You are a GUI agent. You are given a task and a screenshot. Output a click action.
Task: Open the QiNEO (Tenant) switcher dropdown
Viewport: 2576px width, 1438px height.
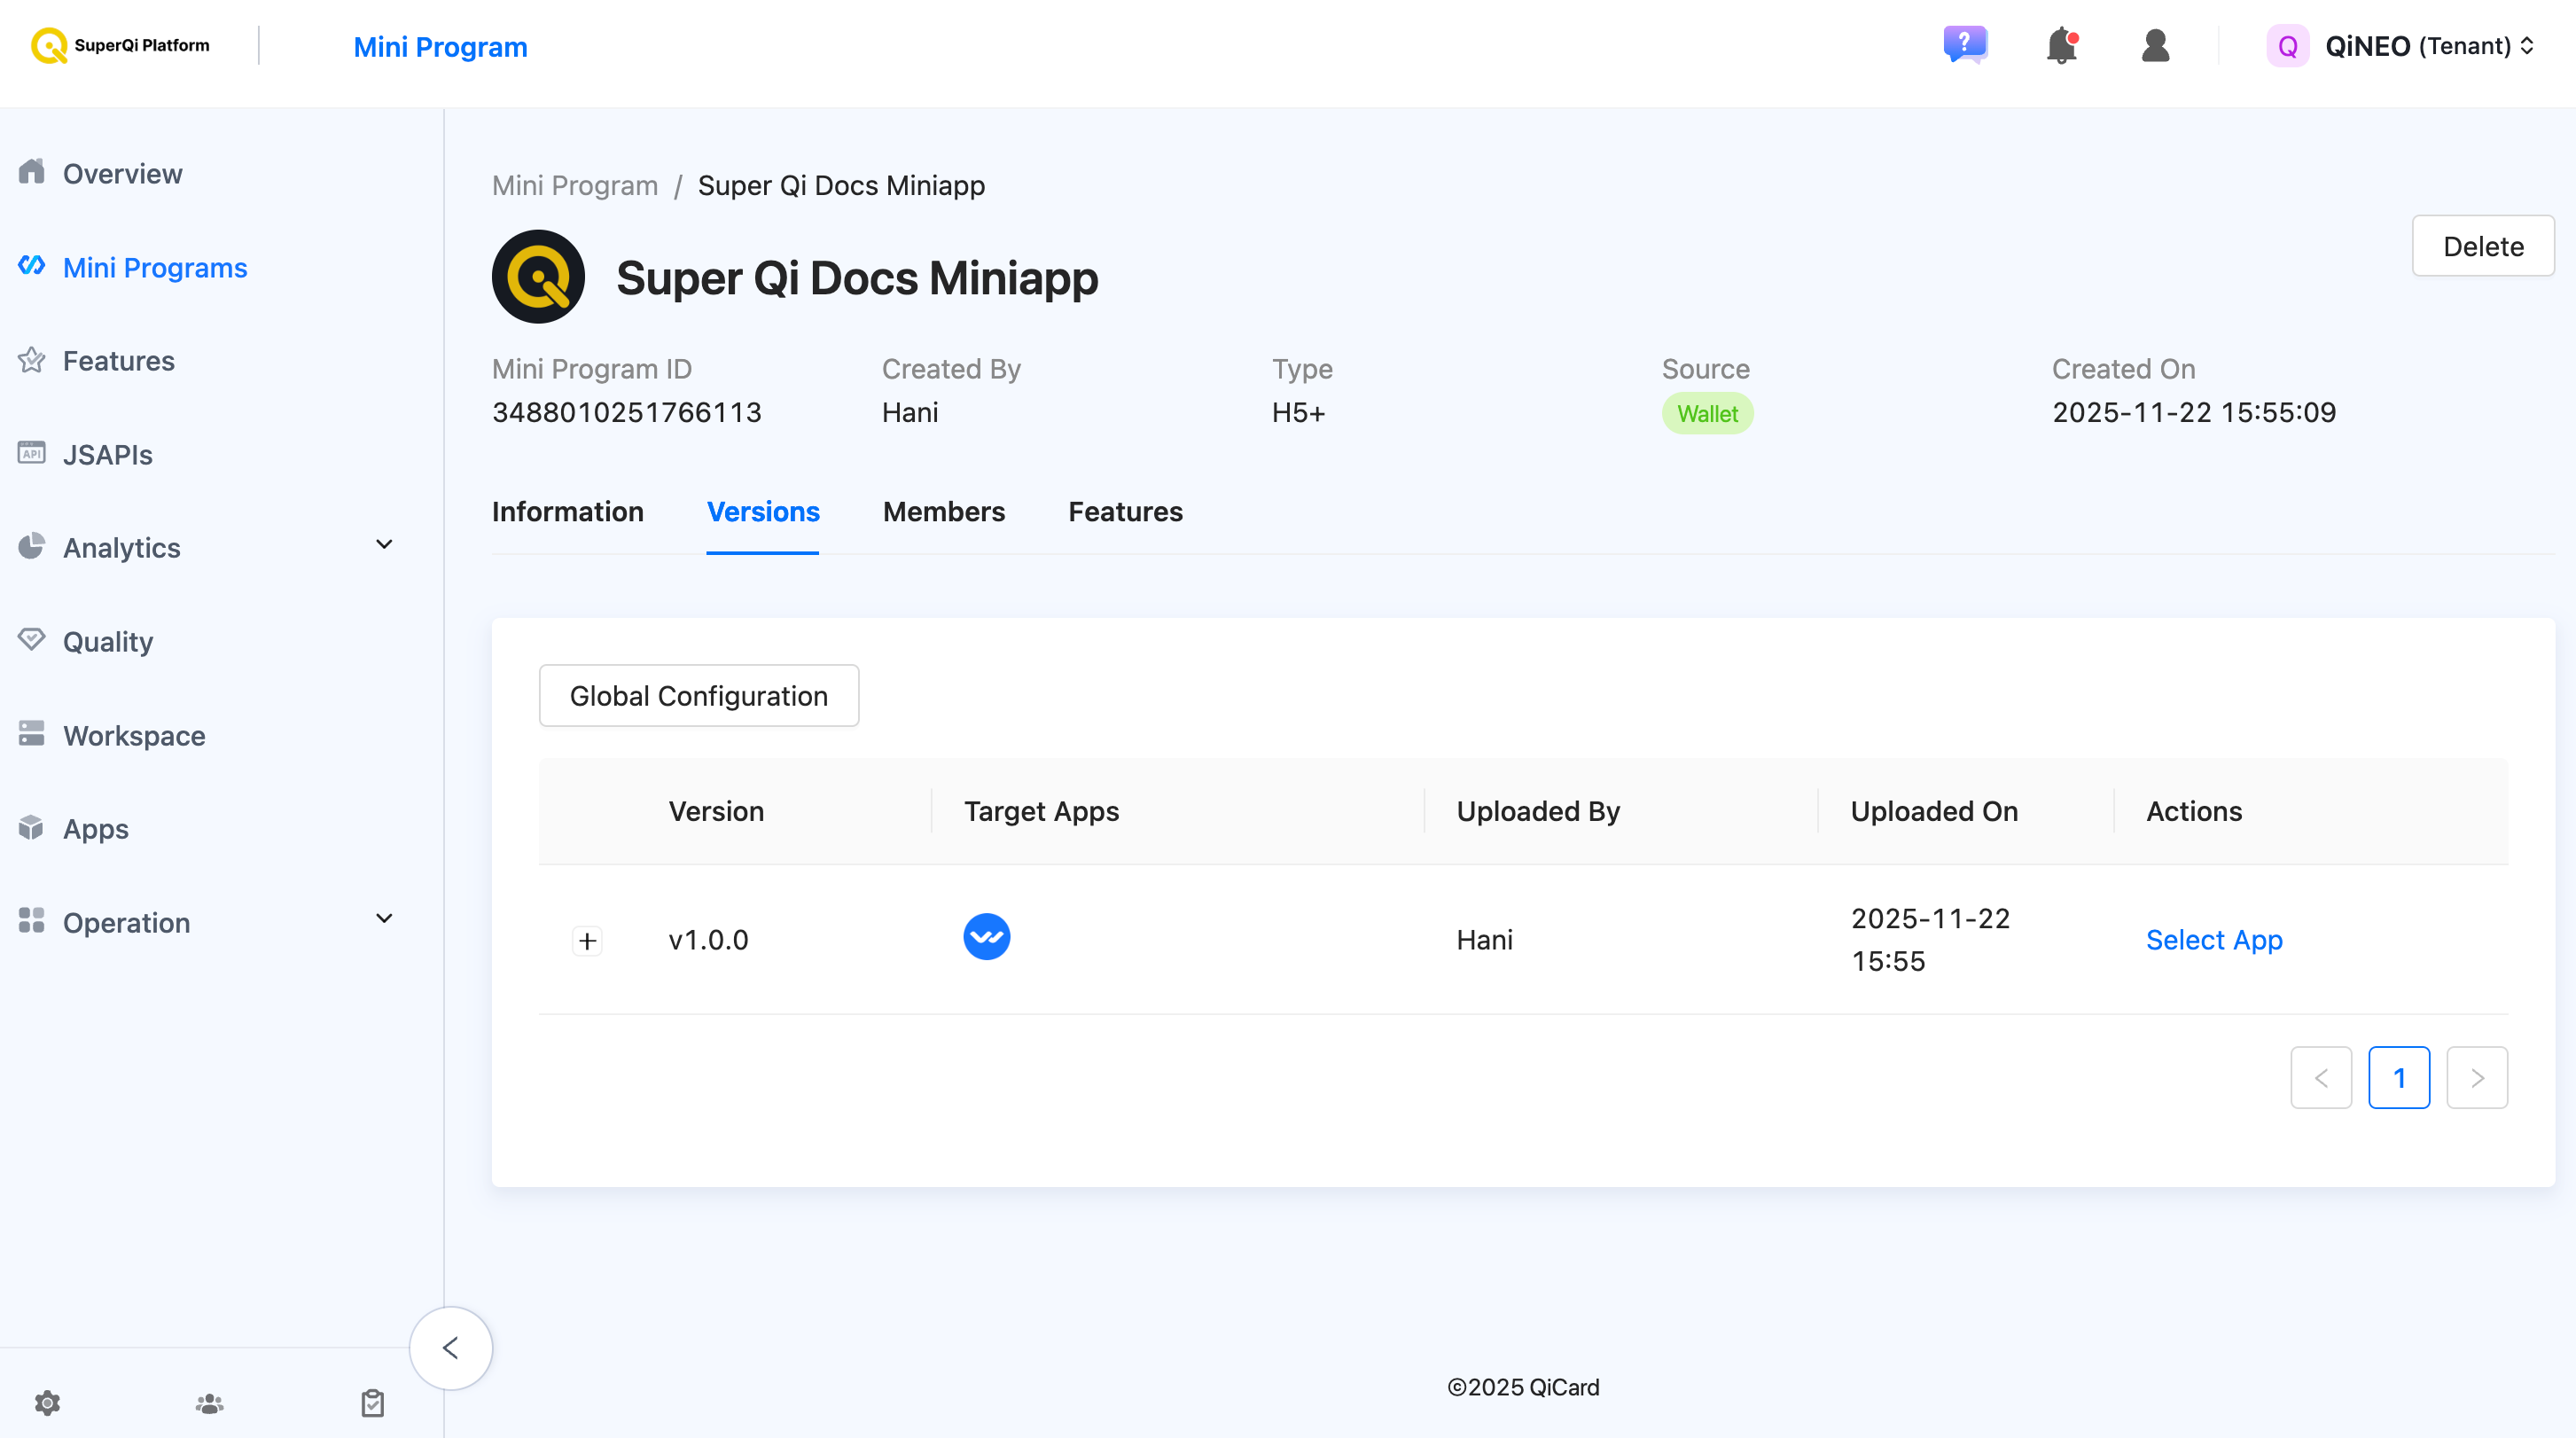pos(2428,46)
